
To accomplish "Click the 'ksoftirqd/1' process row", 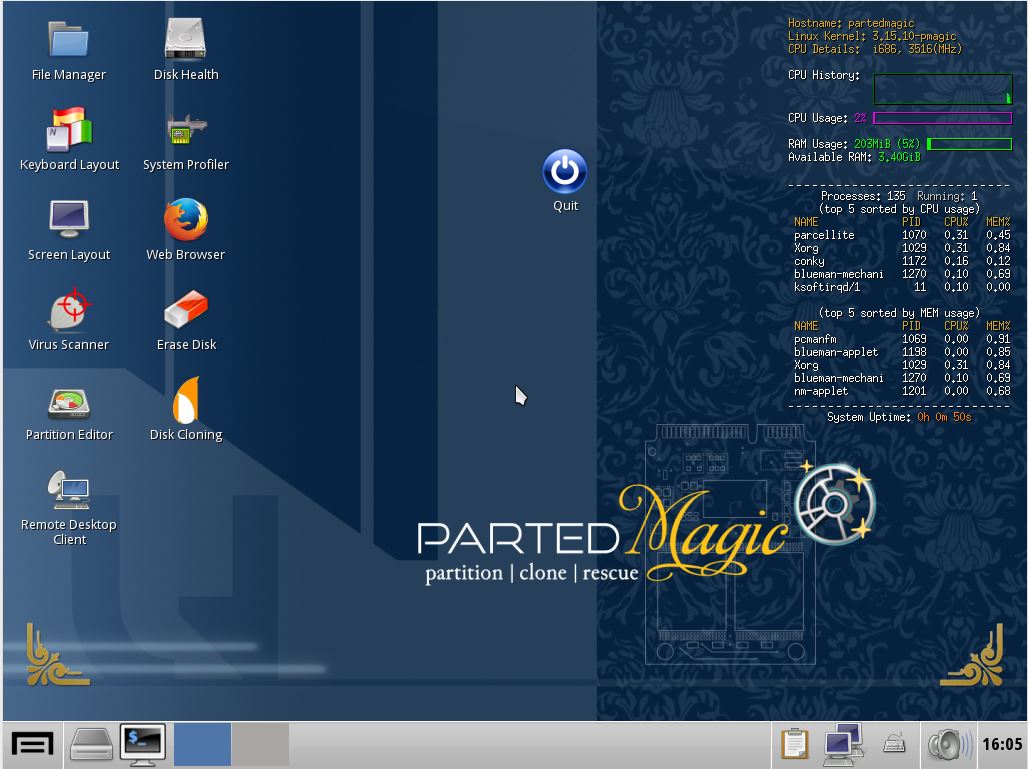I will click(x=902, y=287).
